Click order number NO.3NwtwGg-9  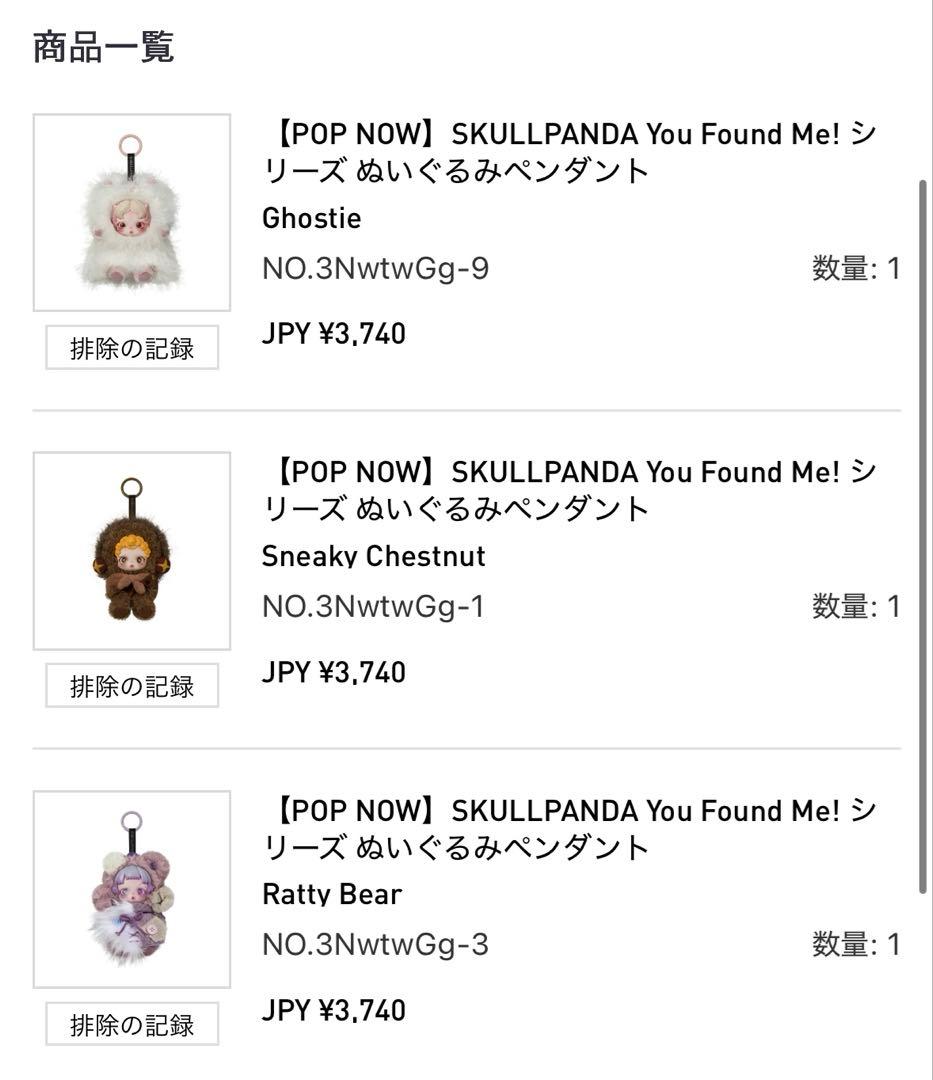pyautogui.click(x=375, y=269)
